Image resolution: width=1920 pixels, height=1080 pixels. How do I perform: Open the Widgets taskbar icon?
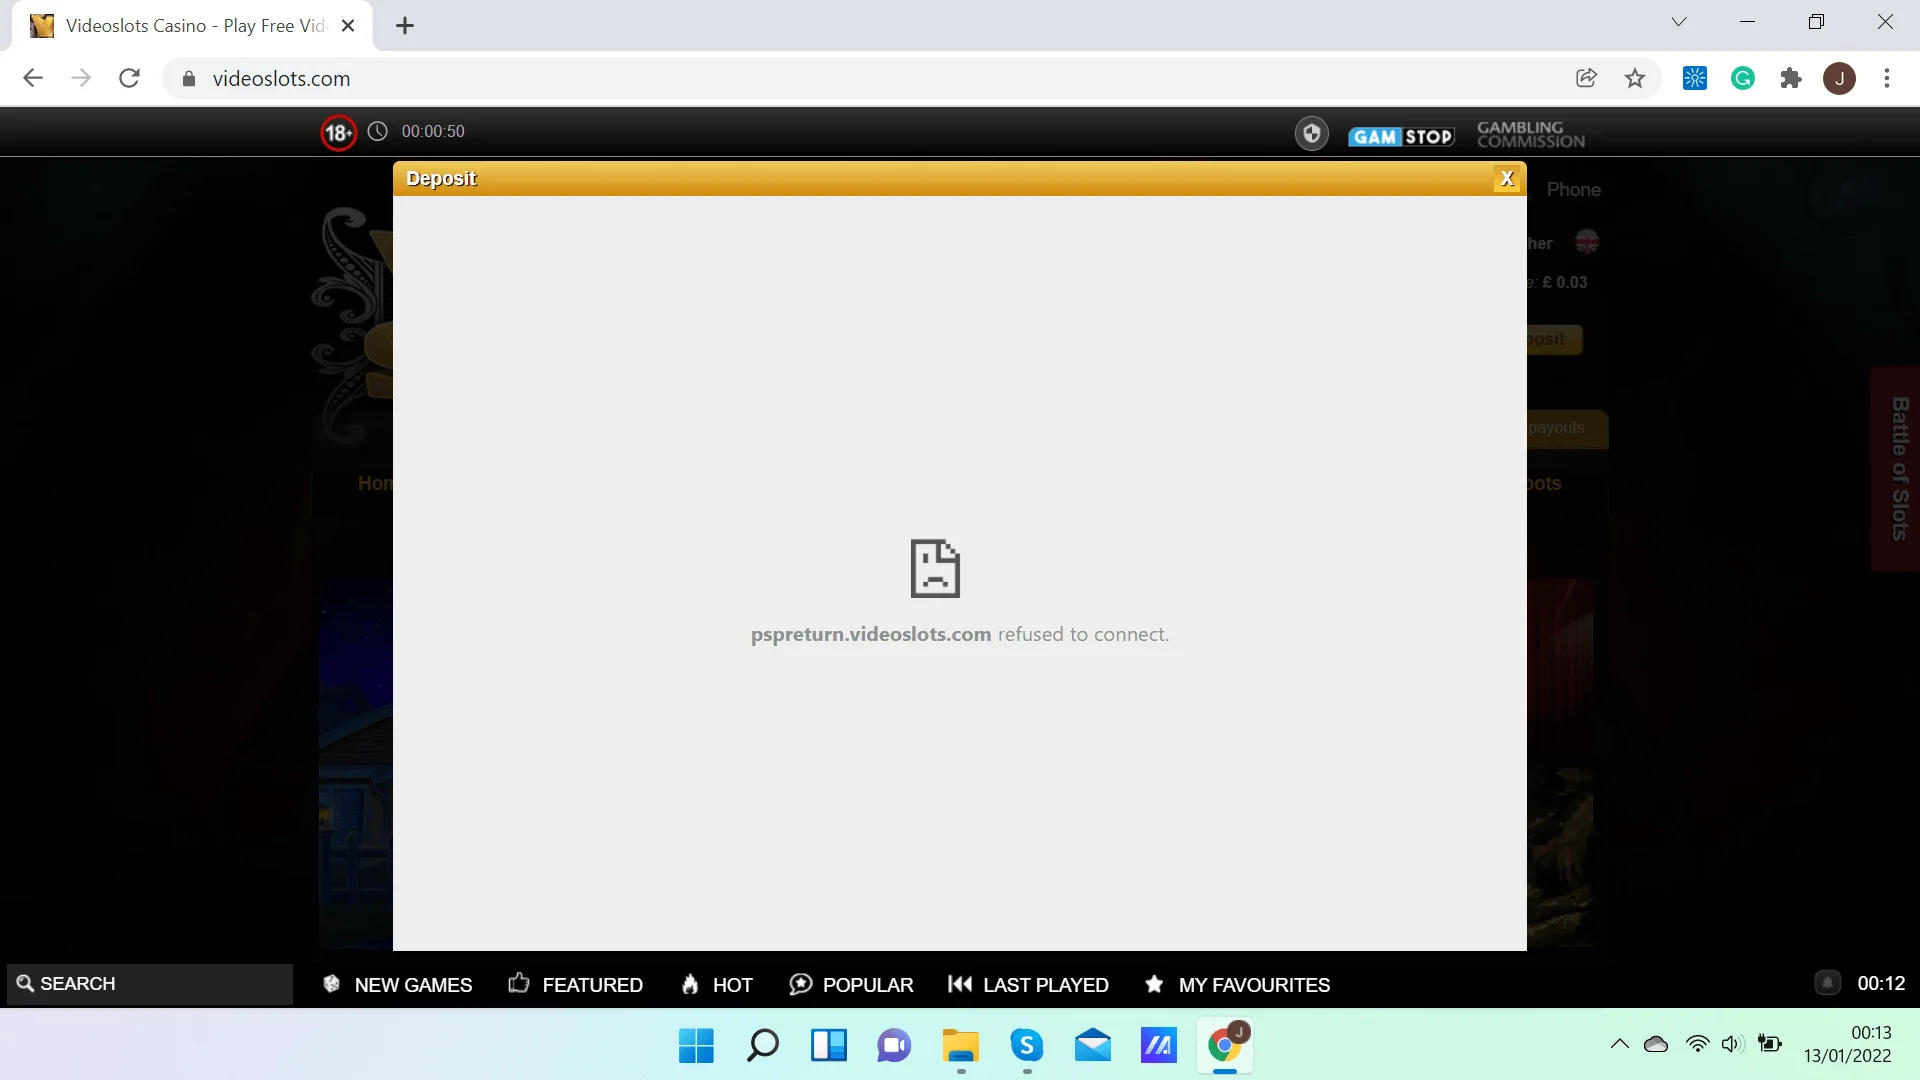point(828,1046)
